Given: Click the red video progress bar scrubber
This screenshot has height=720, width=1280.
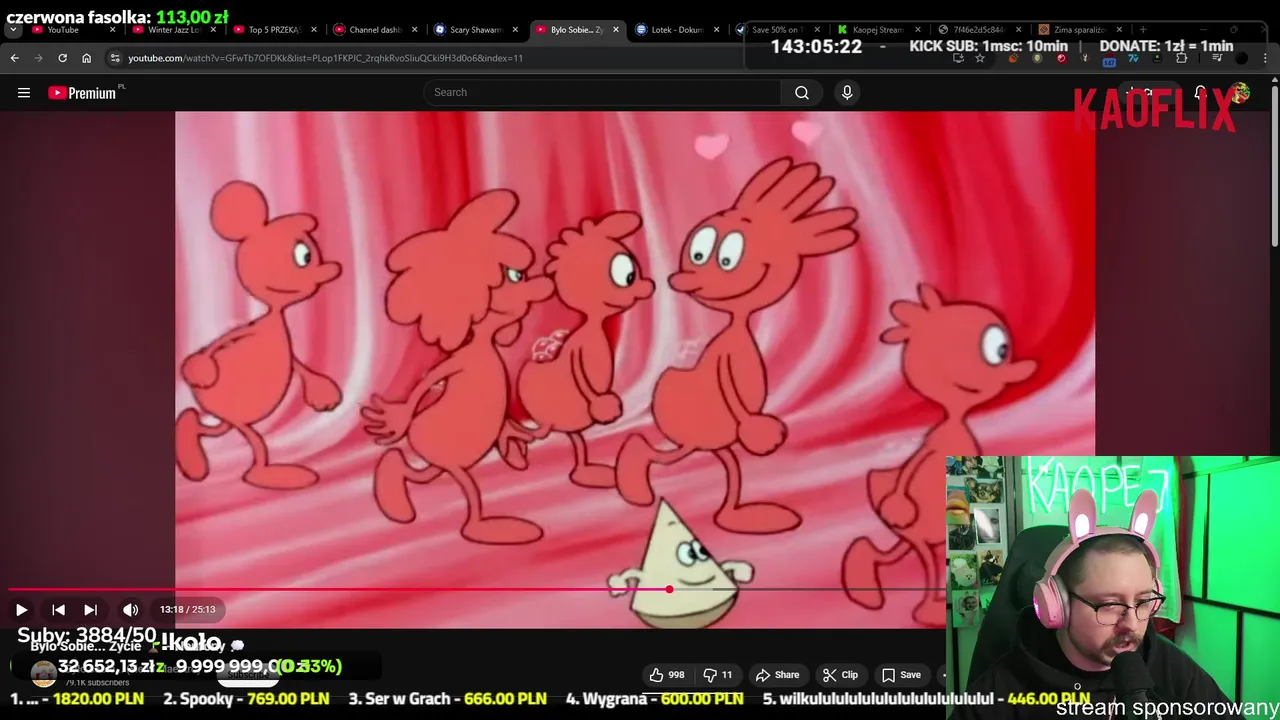Looking at the screenshot, I should (669, 590).
